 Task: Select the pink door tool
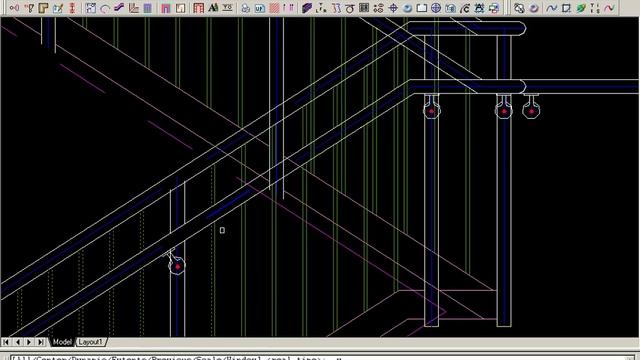[165, 8]
